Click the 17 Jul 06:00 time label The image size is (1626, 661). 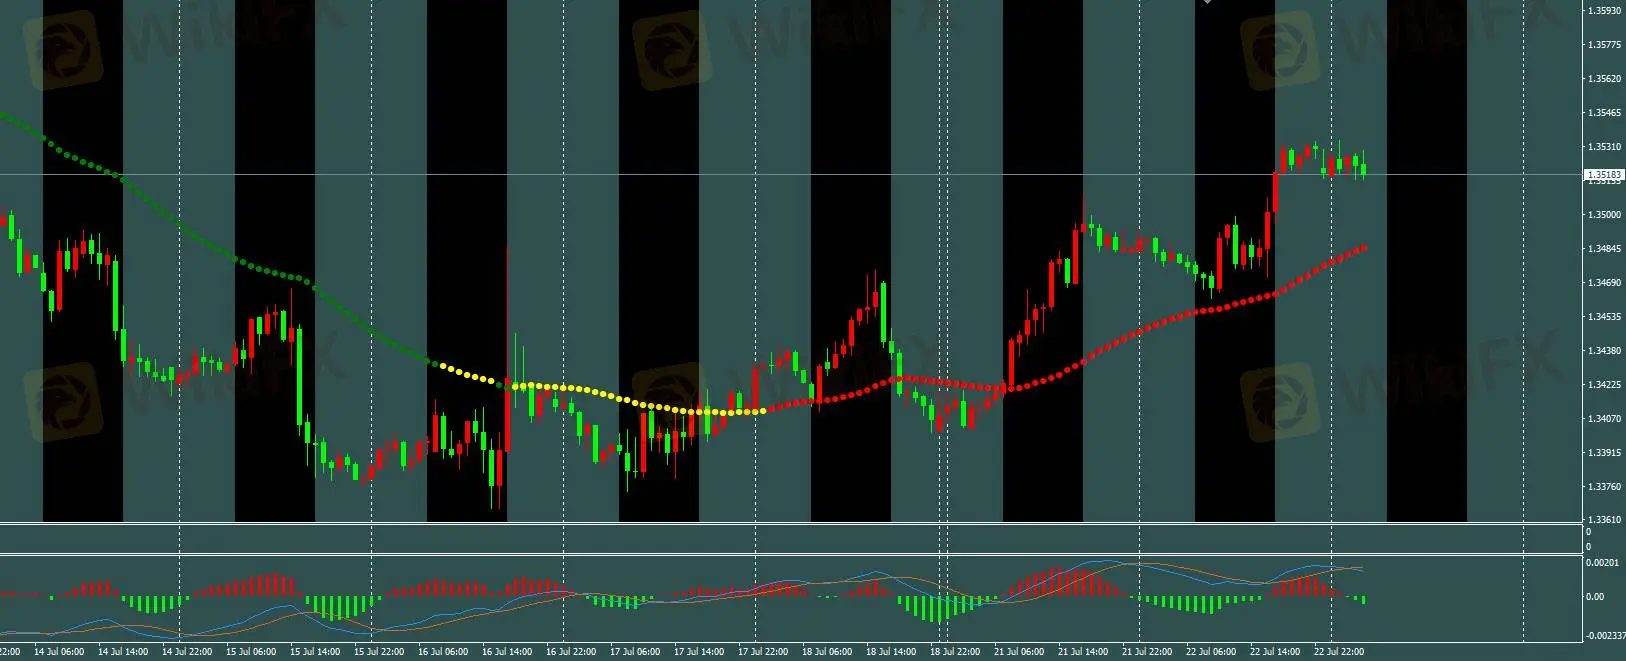click(x=635, y=652)
